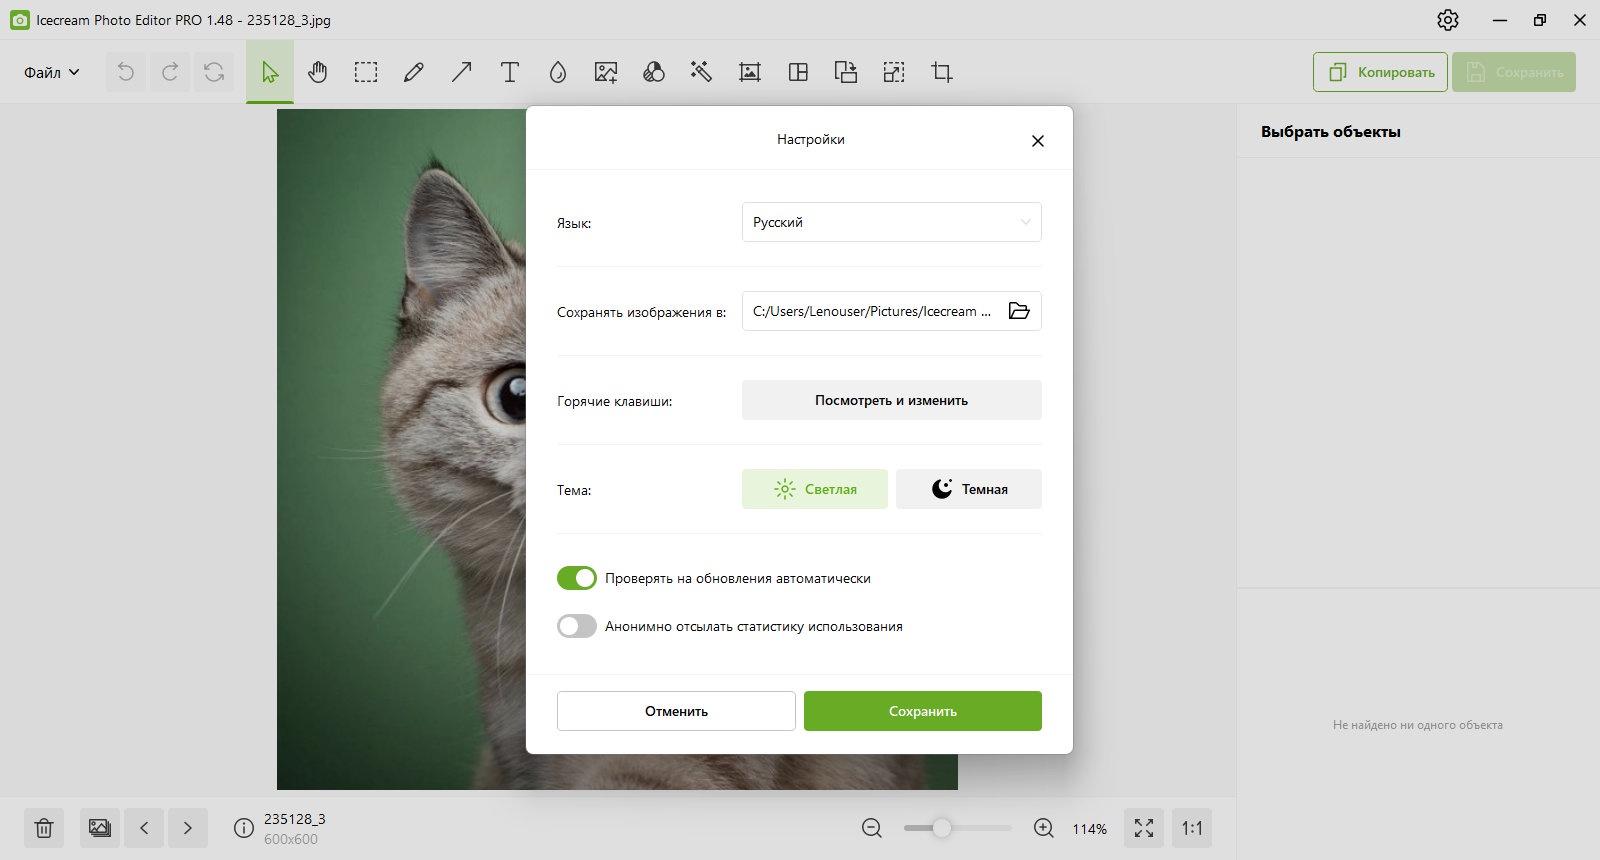
Task: Select the Crop tool
Action: tap(942, 72)
